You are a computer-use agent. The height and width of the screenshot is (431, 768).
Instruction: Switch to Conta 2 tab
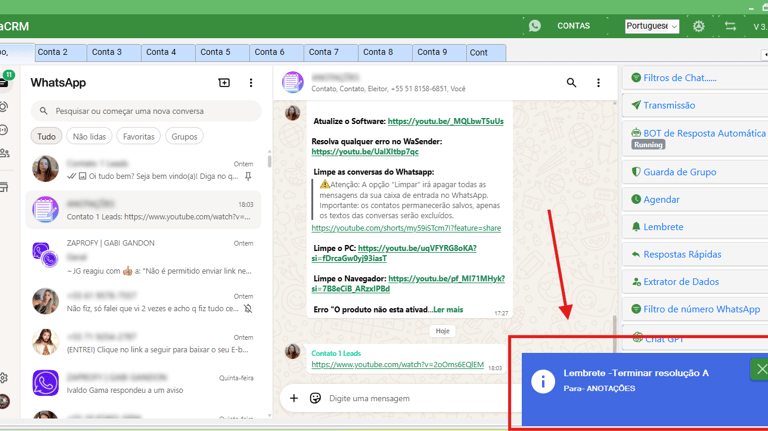coord(61,52)
